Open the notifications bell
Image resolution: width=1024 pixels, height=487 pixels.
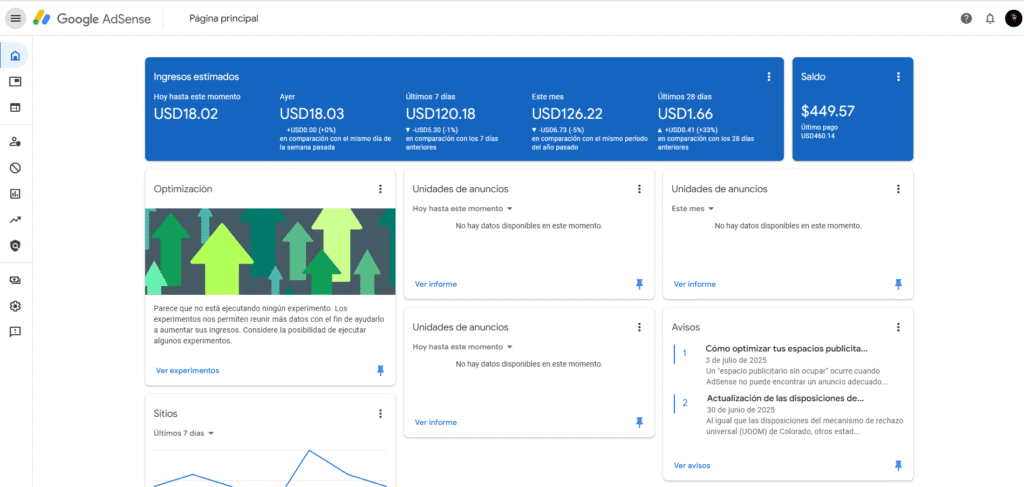[990, 18]
